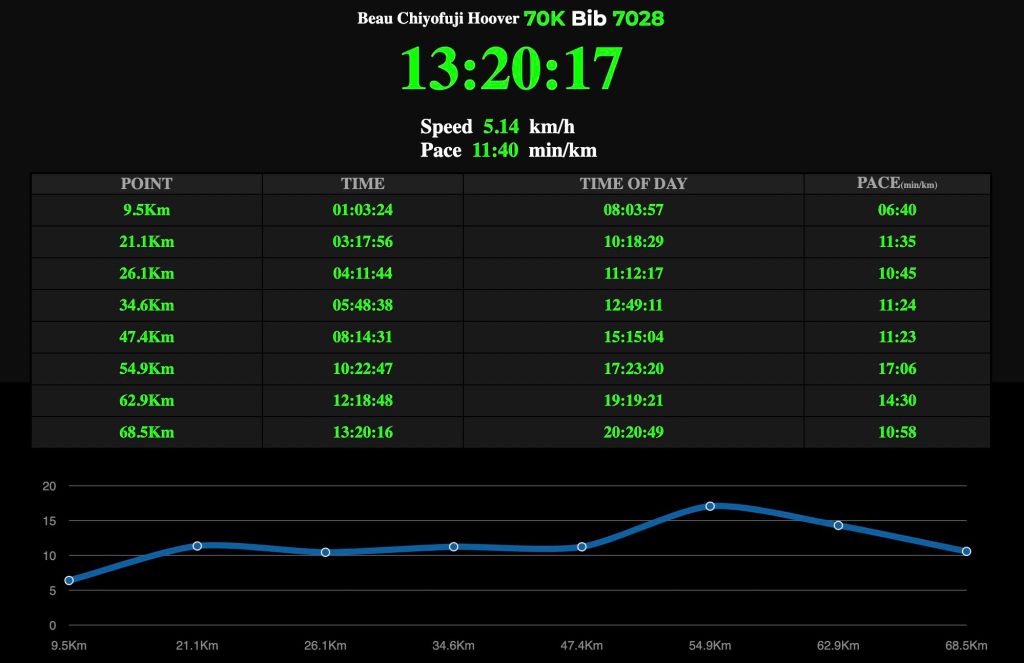
Task: Select the chart dot at 34.6Km
Action: [454, 547]
